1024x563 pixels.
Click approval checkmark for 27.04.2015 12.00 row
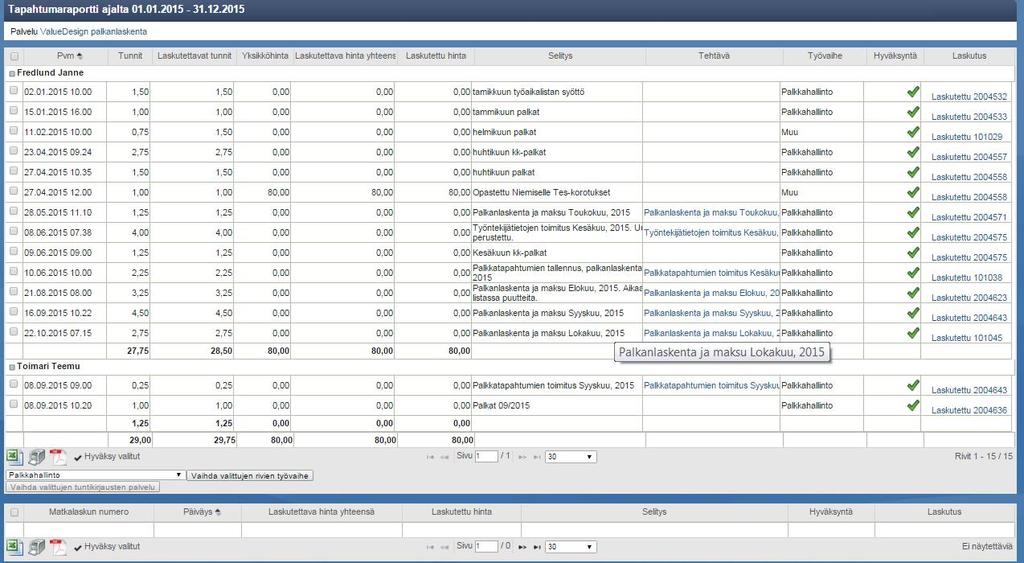click(913, 192)
